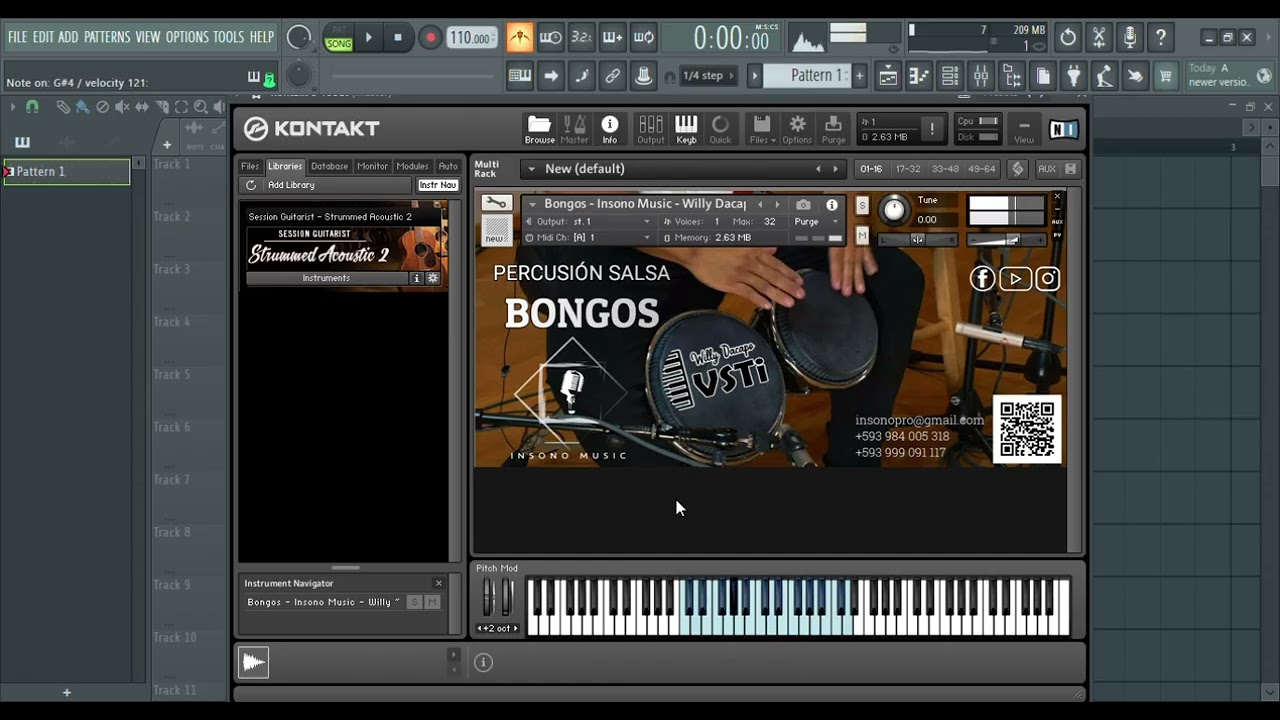
Task: Click the FL Studio microphone recording icon
Action: pyautogui.click(x=1130, y=38)
